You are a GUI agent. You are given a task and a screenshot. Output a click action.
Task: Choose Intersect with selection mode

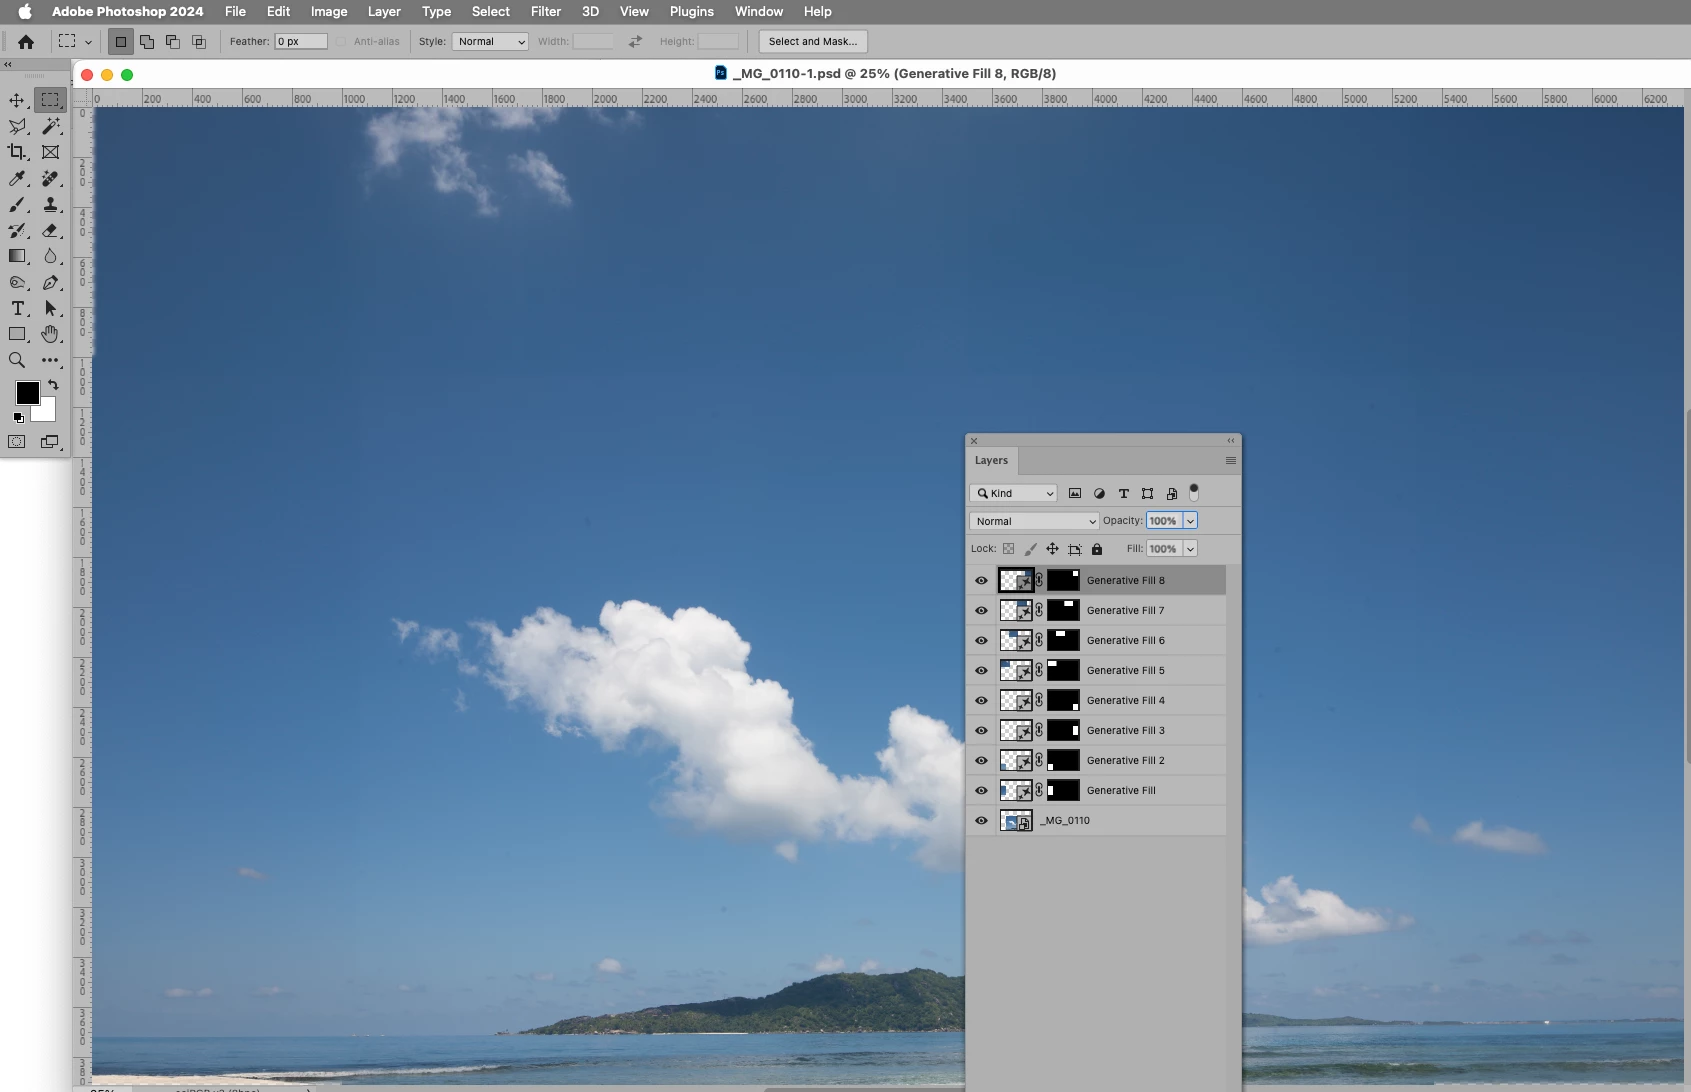pyautogui.click(x=199, y=41)
